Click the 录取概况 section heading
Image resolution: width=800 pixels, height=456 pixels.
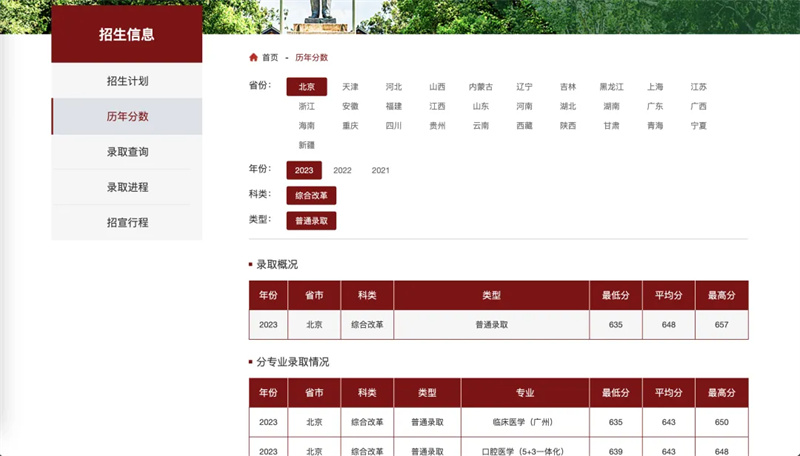click(x=277, y=264)
